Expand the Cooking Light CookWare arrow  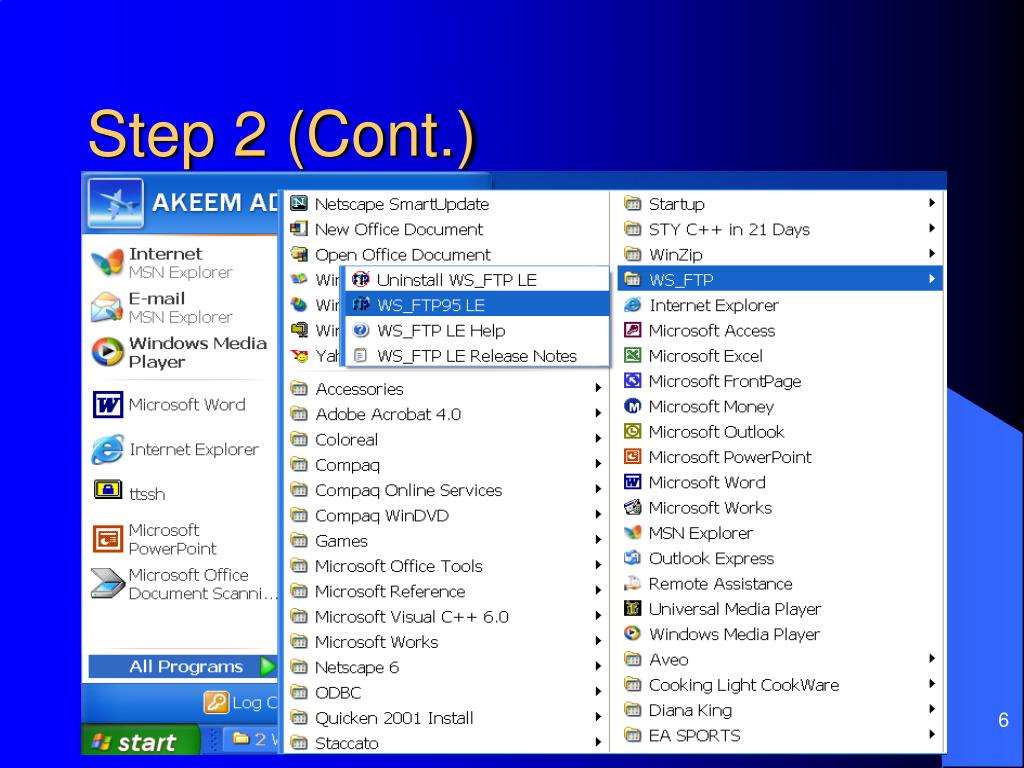932,684
